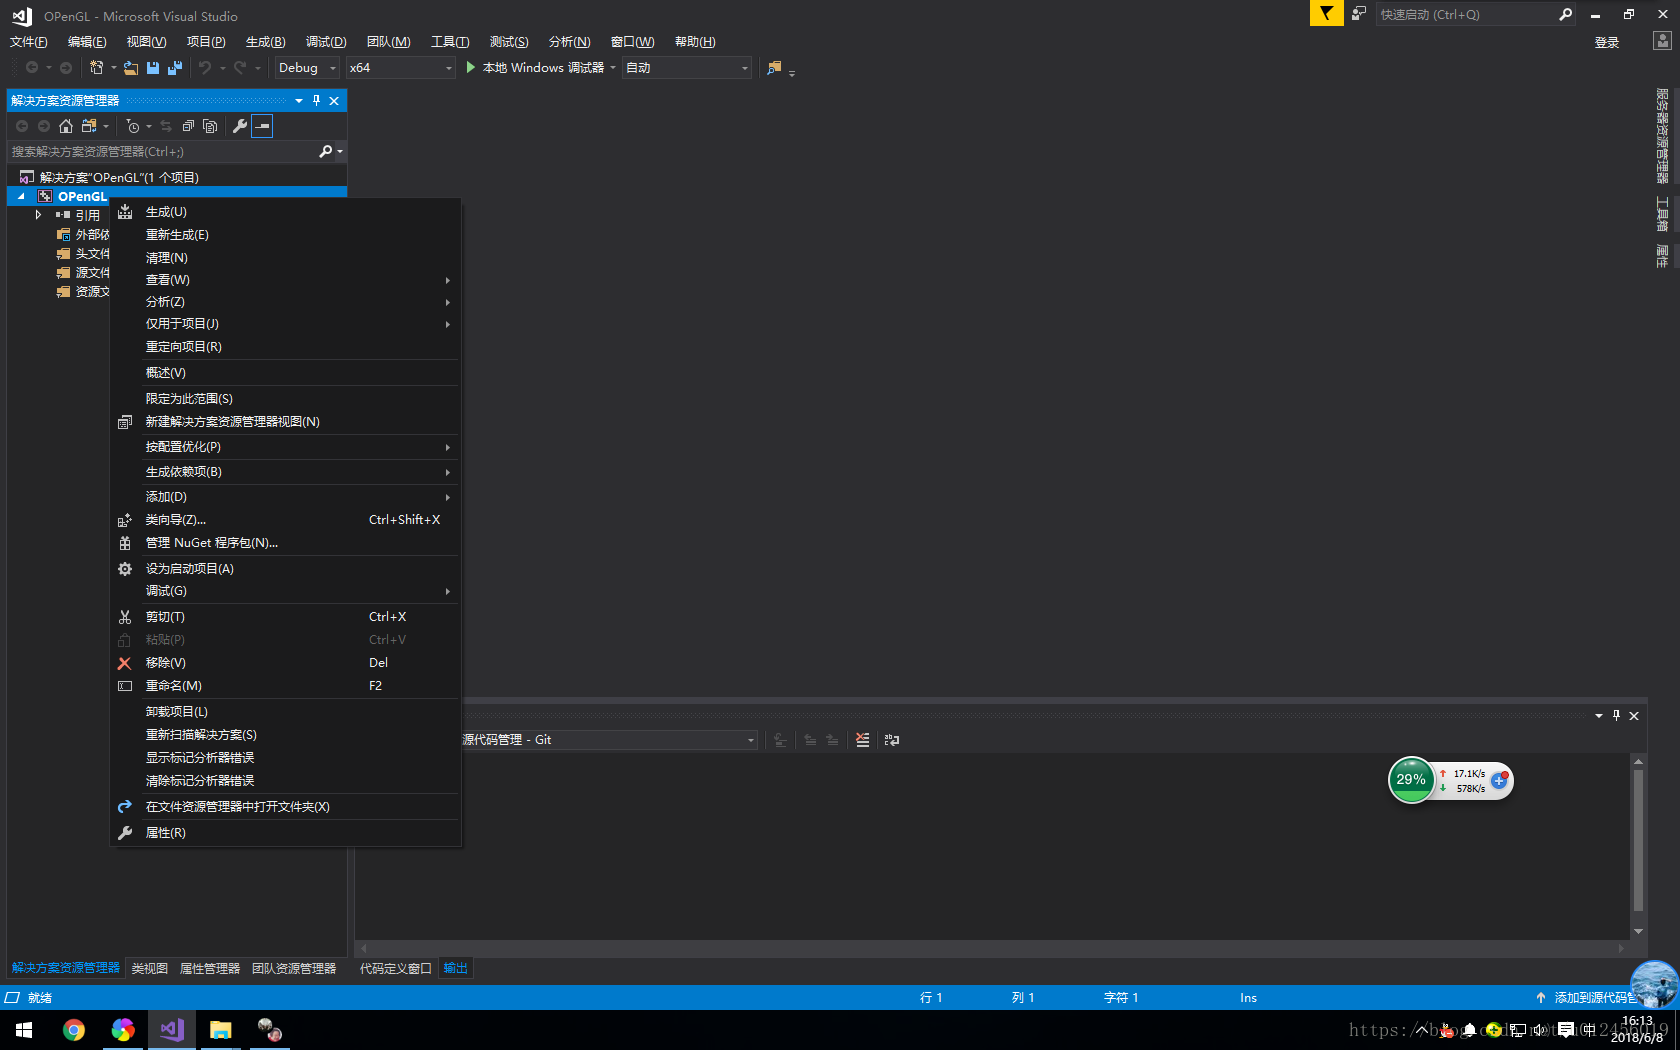
Task: Switch to the 输出 tab
Action: pyautogui.click(x=456, y=968)
